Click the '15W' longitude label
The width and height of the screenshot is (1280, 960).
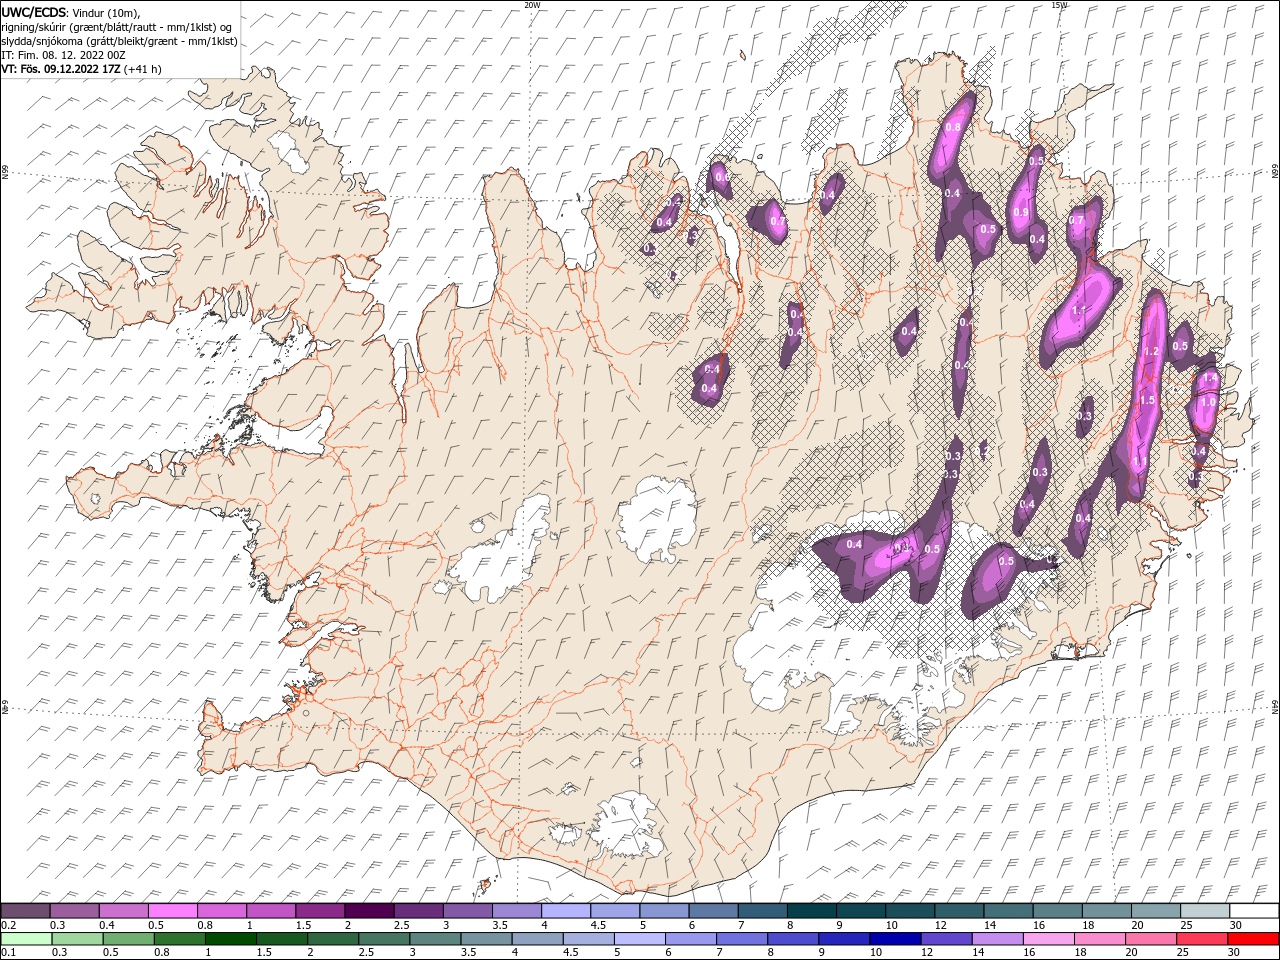pos(1059,5)
